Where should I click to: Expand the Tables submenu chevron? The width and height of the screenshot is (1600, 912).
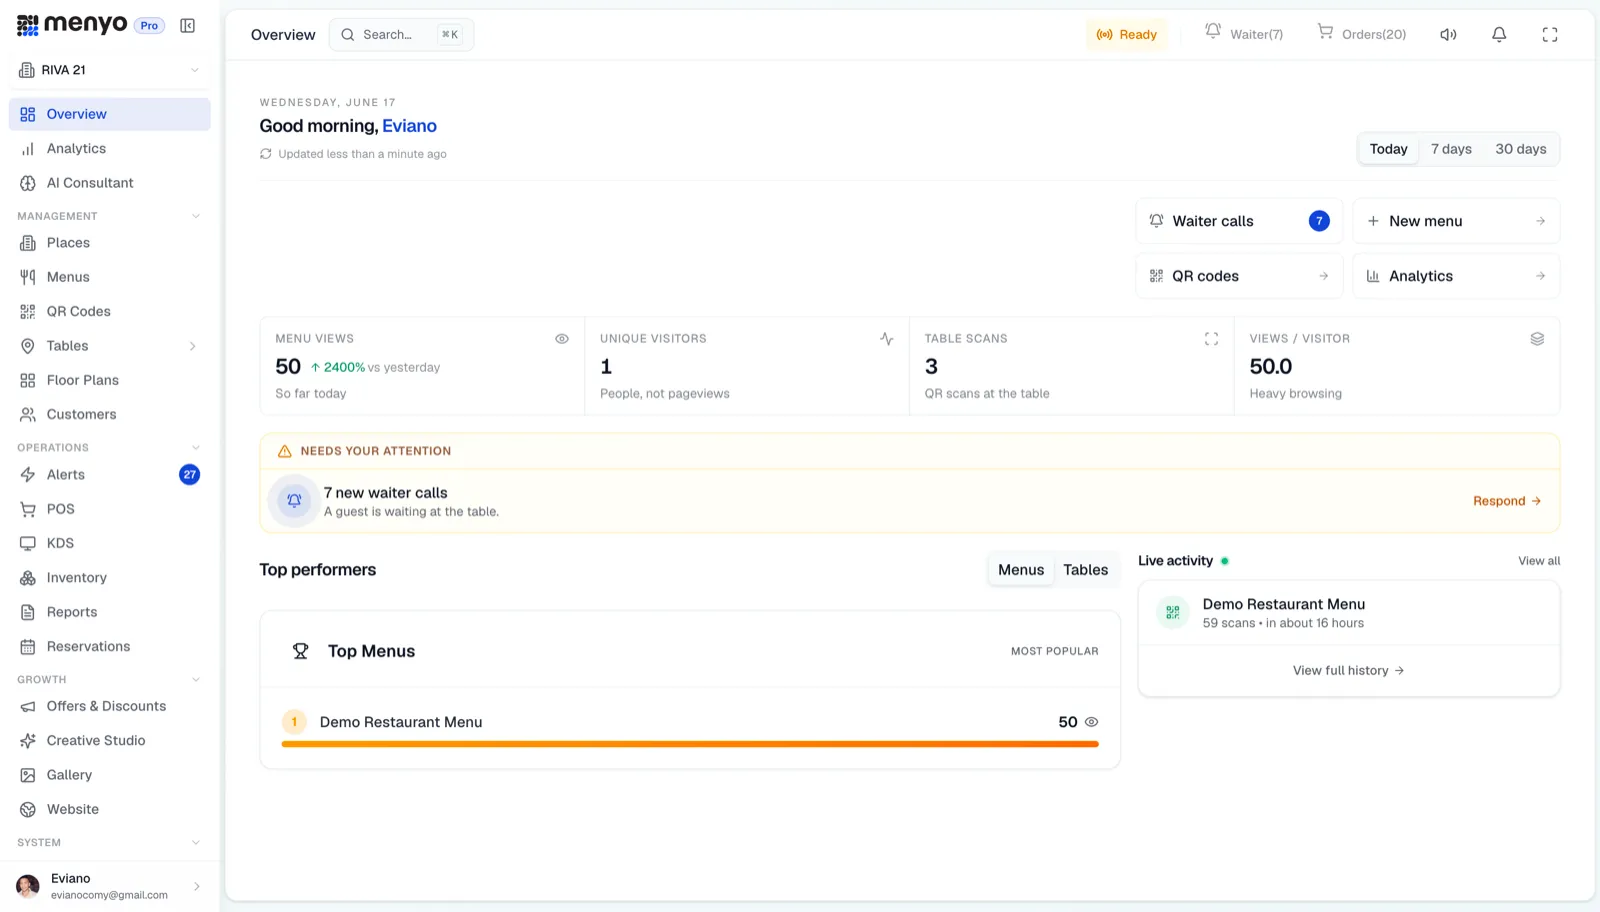pos(193,346)
